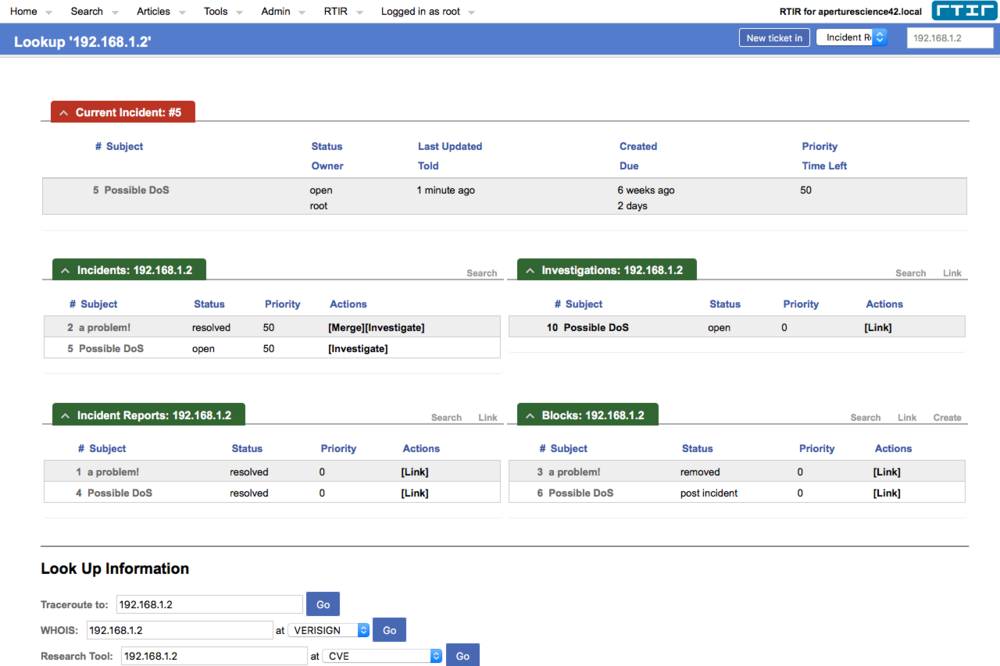Click Link option in Incident Reports header
This screenshot has width=1000, height=666.
(488, 418)
